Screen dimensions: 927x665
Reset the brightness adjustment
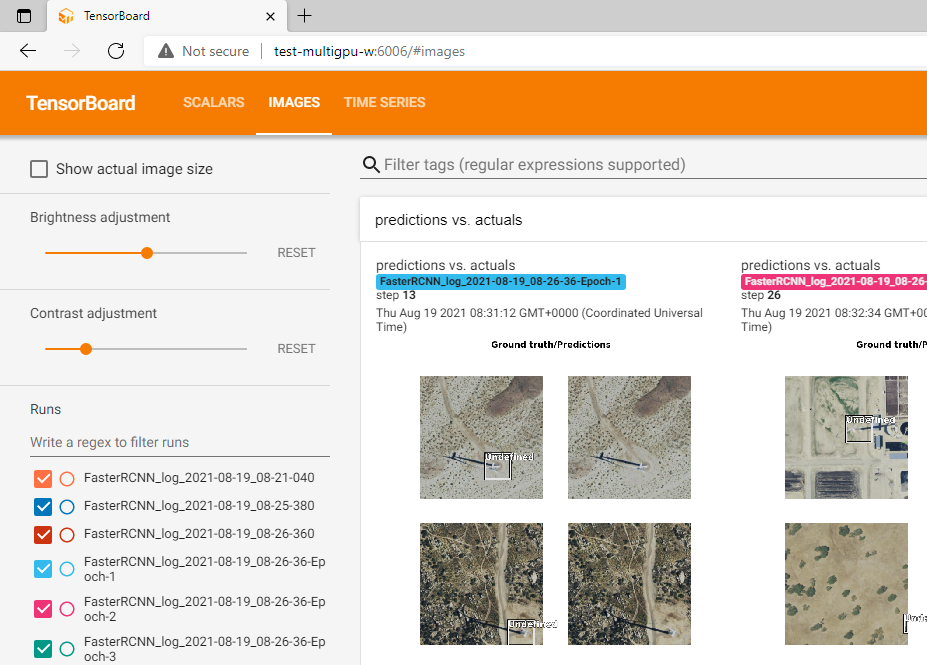coord(296,253)
